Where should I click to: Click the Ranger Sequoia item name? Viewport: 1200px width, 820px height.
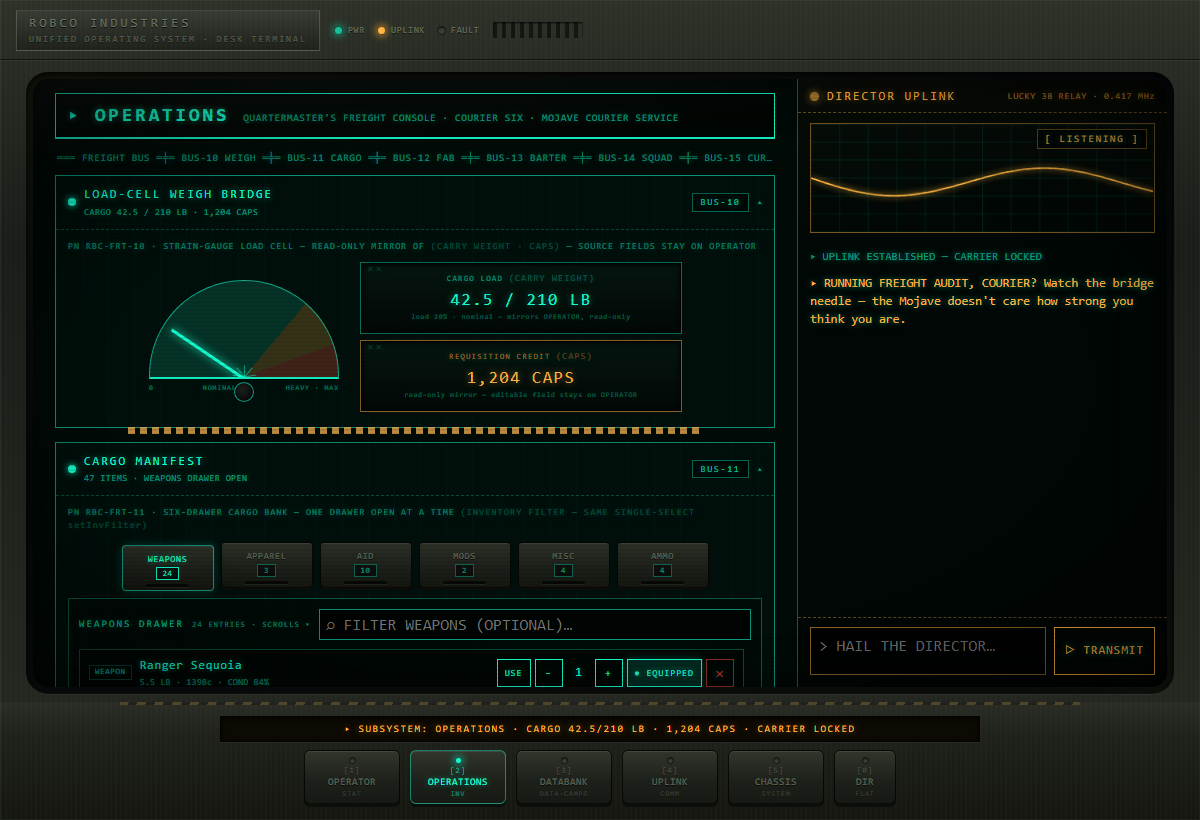[190, 665]
